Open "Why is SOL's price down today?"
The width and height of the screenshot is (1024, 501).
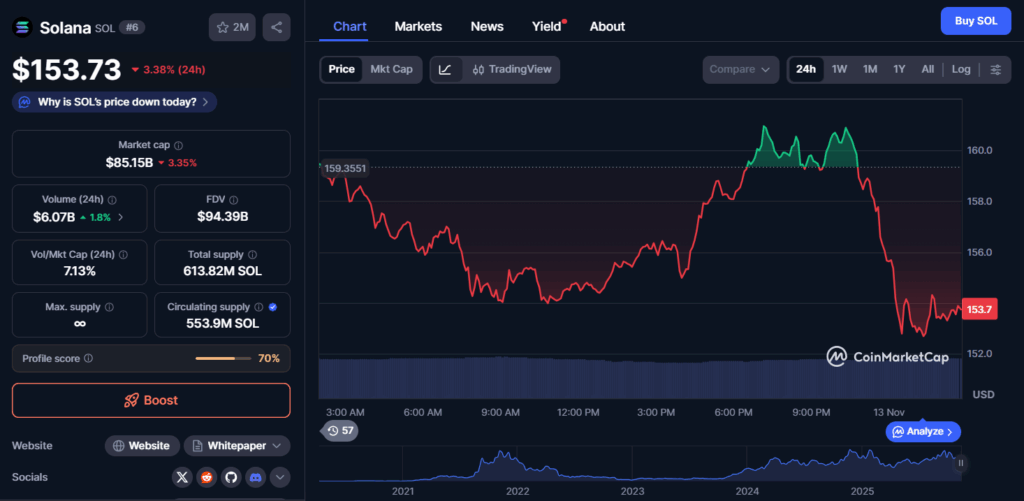(x=114, y=101)
